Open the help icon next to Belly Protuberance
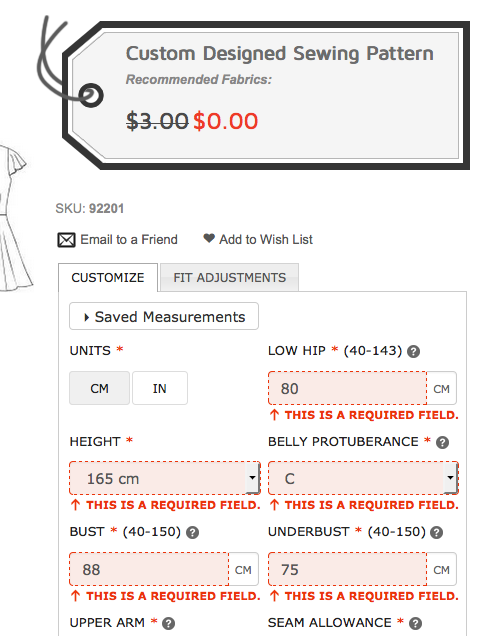This screenshot has height=636, width=482. click(442, 442)
